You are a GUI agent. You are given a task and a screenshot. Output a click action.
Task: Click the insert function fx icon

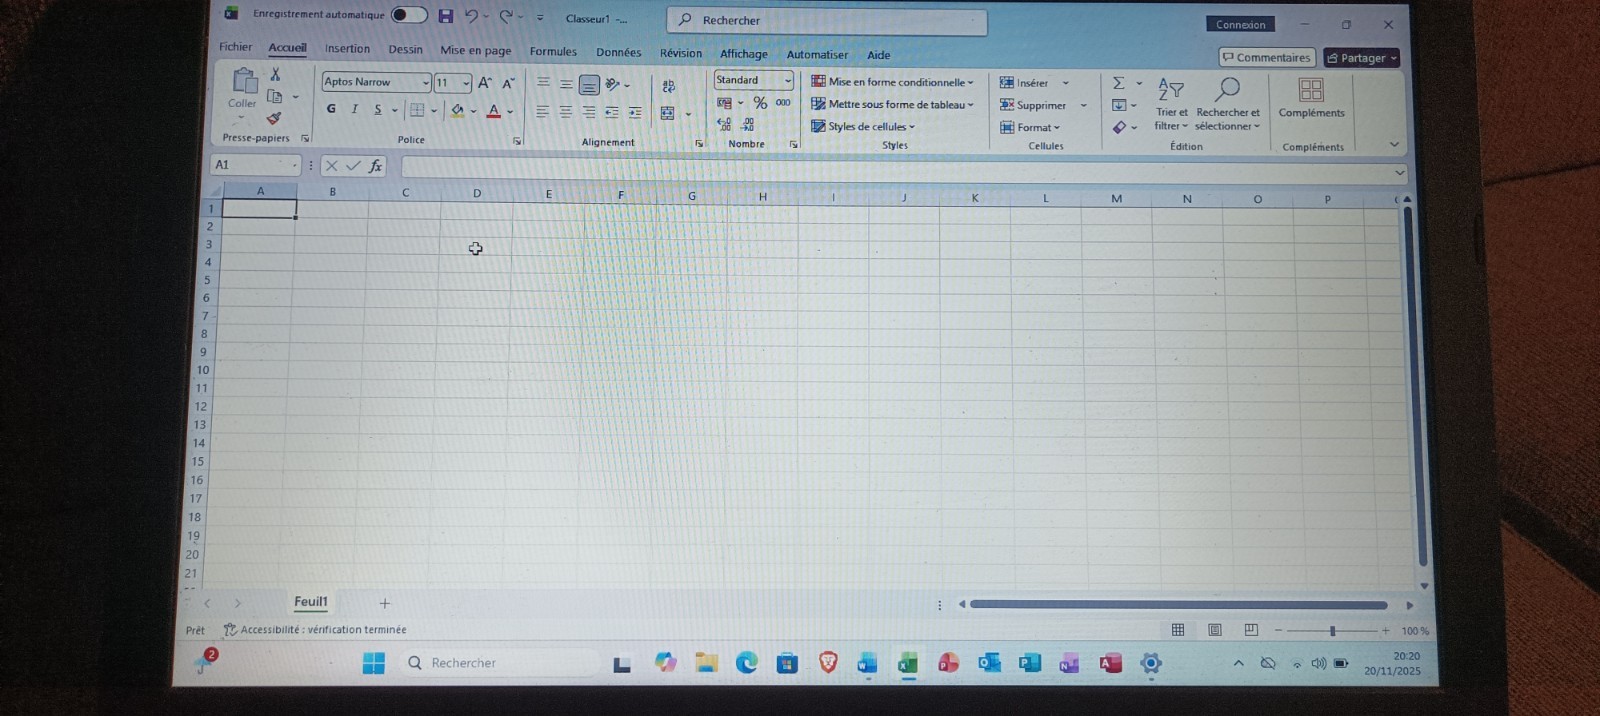point(375,166)
